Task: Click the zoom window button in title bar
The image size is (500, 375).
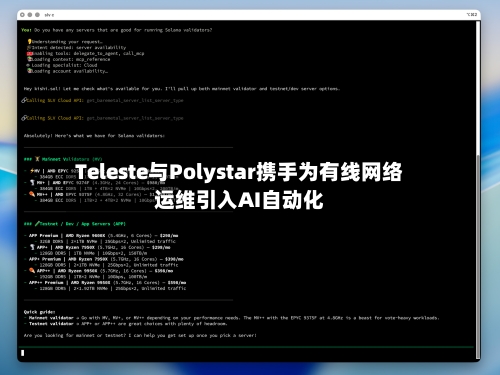Action: [x=37, y=15]
